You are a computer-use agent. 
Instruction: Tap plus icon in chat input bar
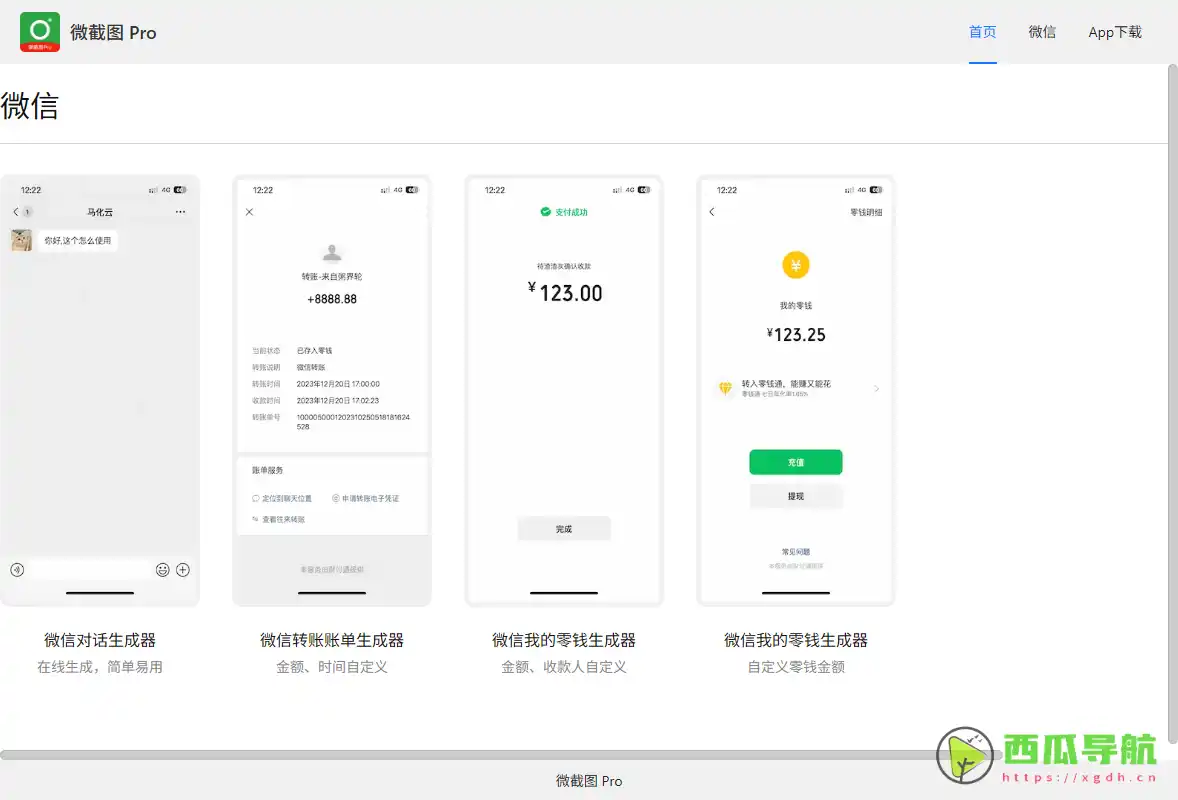coord(183,569)
